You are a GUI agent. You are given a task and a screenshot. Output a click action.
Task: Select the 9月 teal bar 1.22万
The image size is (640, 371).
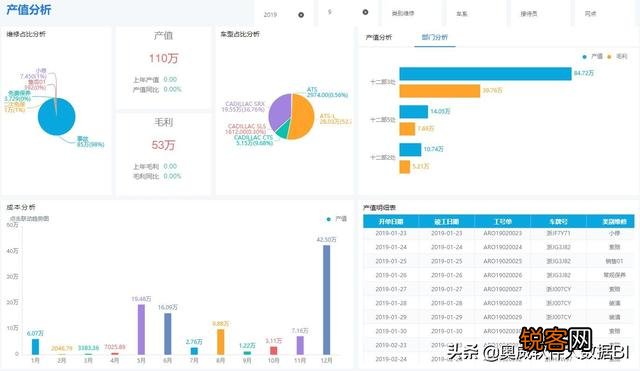[x=247, y=353]
